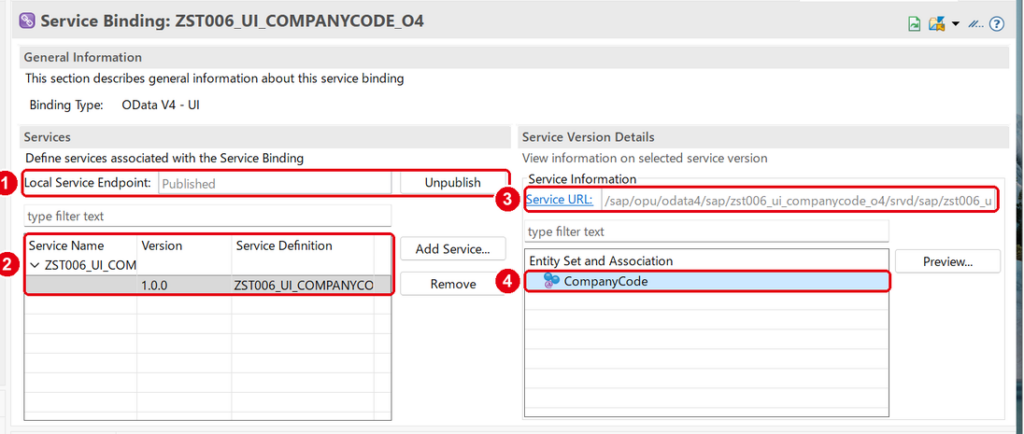Select the version 1.0.0 service row

(x=208, y=285)
